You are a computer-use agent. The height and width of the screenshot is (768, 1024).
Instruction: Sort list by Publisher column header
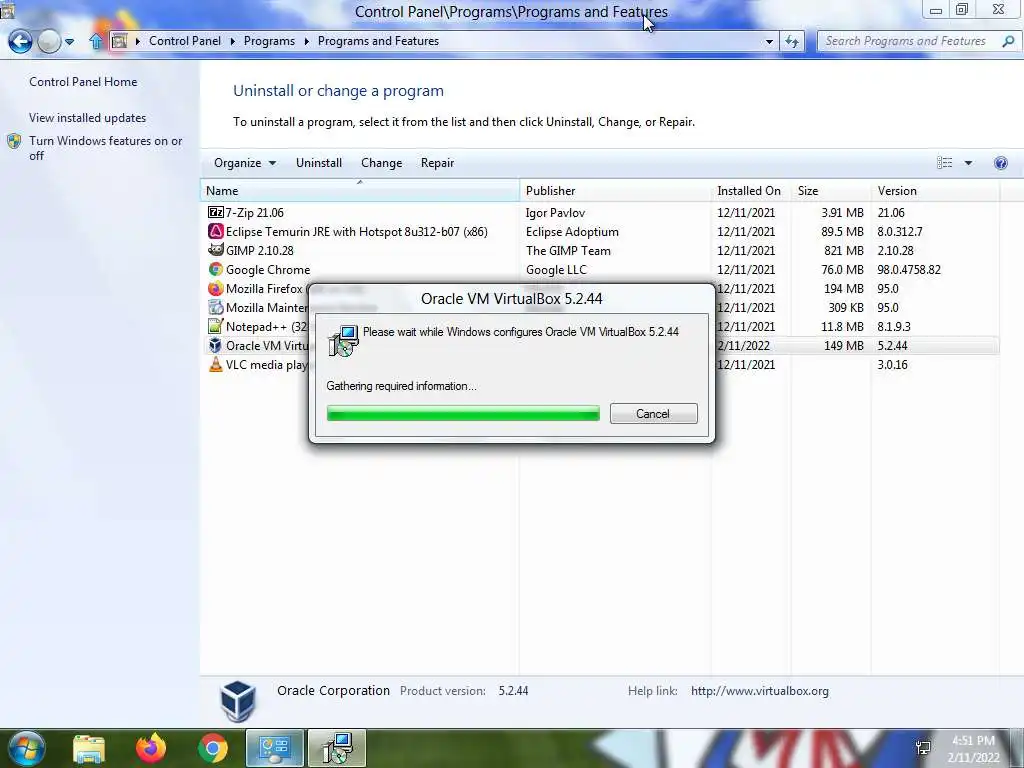pyautogui.click(x=615, y=191)
